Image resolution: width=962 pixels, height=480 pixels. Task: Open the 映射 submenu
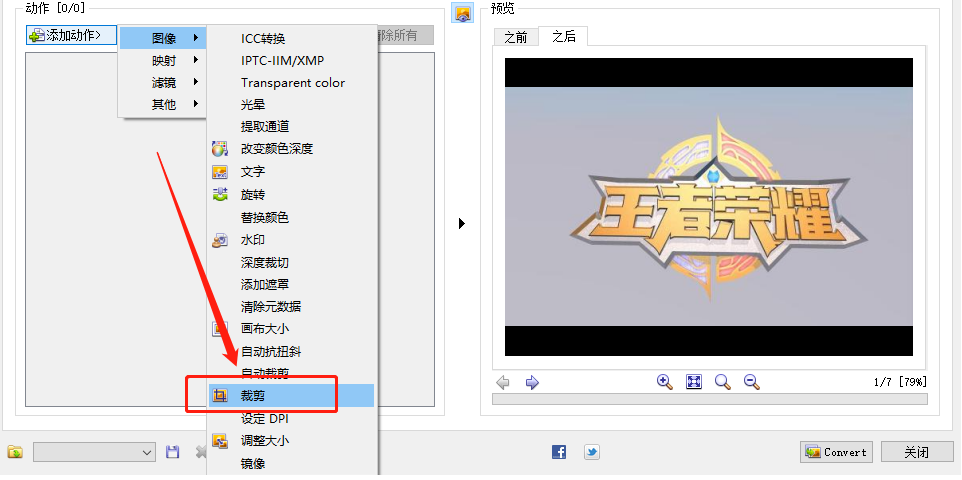[x=163, y=60]
